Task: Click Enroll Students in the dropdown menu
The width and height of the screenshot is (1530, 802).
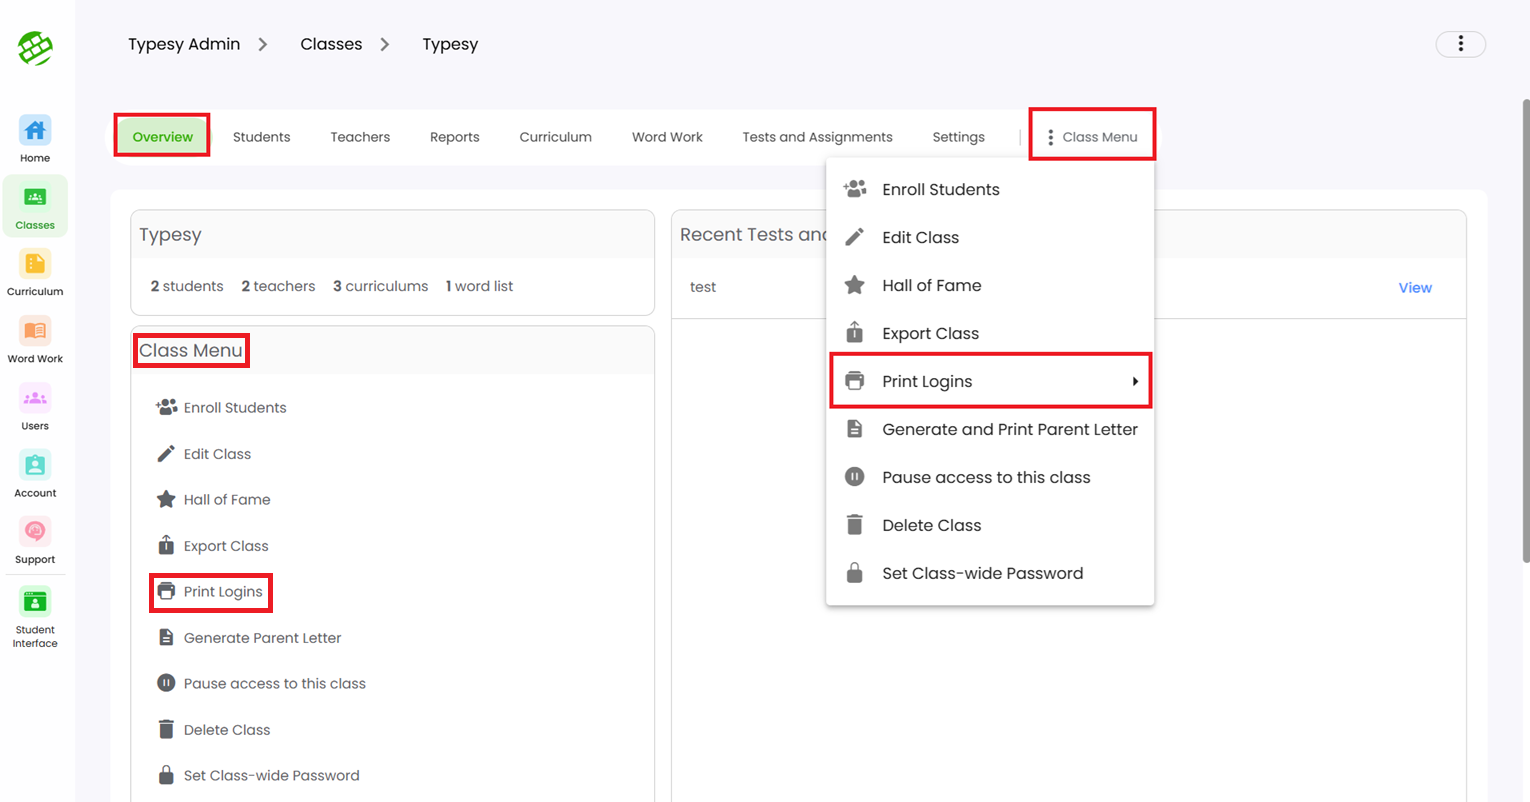Action: click(990, 189)
